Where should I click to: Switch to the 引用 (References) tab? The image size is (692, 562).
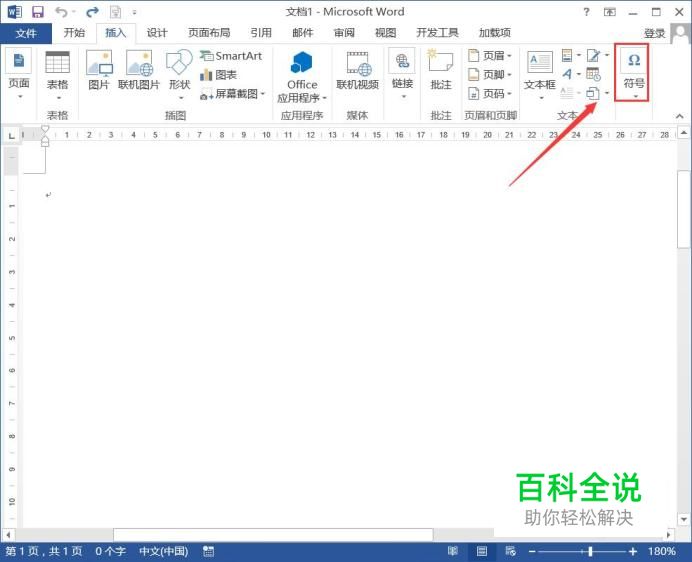tap(261, 33)
